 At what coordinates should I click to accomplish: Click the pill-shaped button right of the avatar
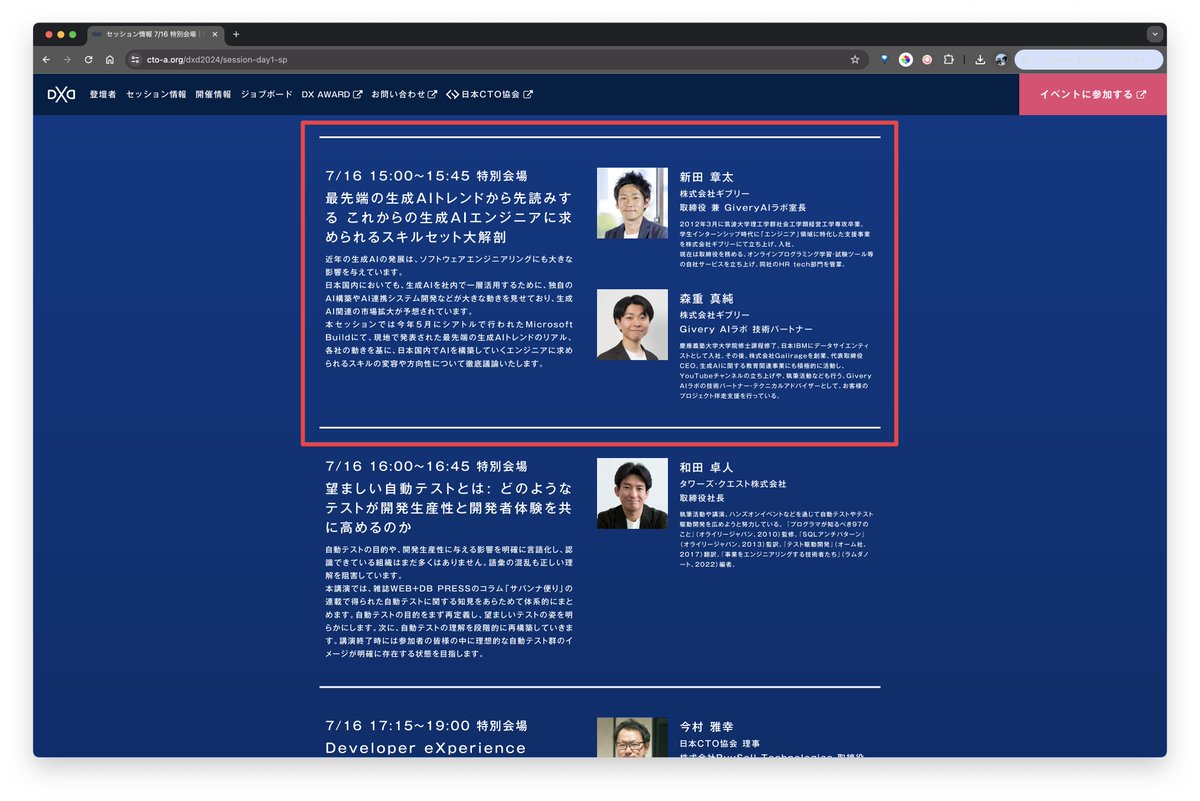click(1088, 60)
